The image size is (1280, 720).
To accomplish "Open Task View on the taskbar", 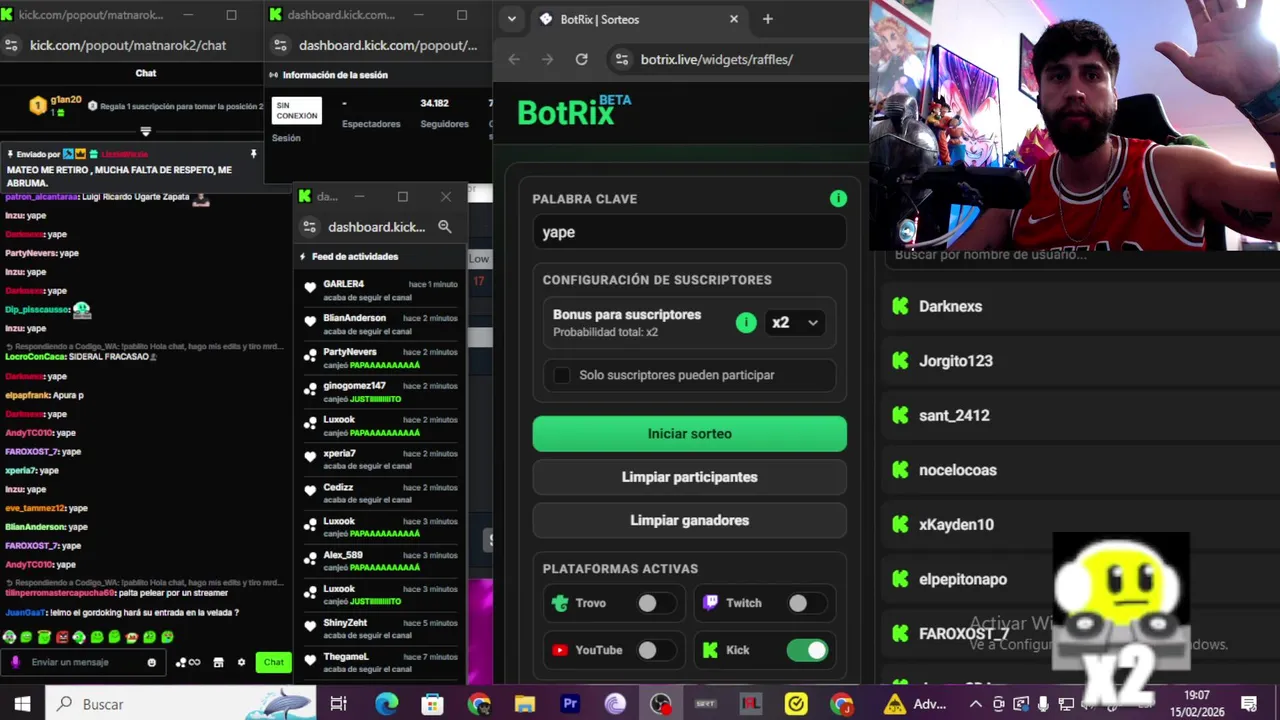I will tap(338, 704).
